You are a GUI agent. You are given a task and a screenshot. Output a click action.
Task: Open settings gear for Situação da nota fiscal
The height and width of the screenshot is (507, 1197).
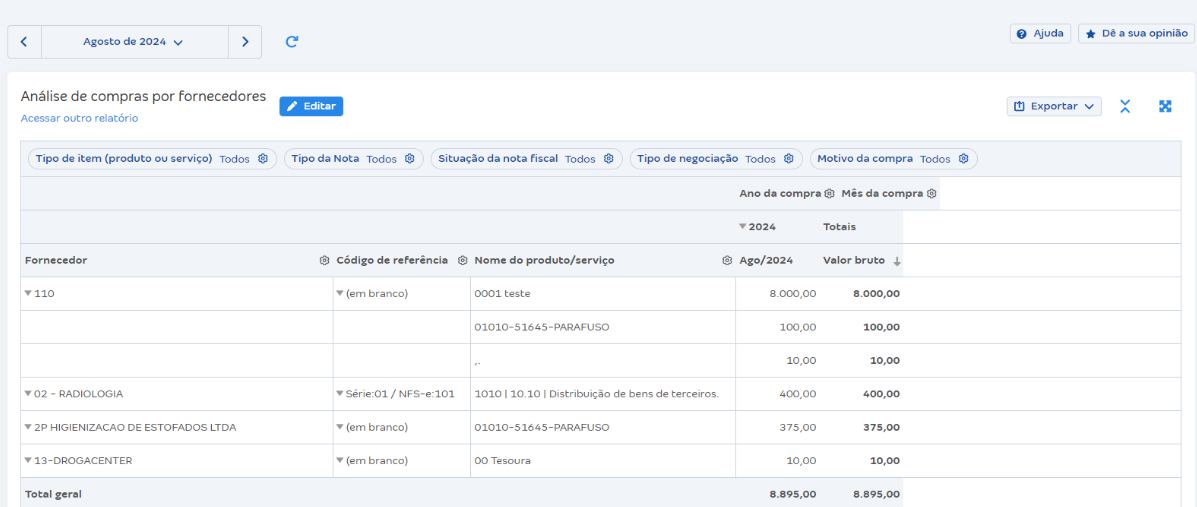click(608, 159)
